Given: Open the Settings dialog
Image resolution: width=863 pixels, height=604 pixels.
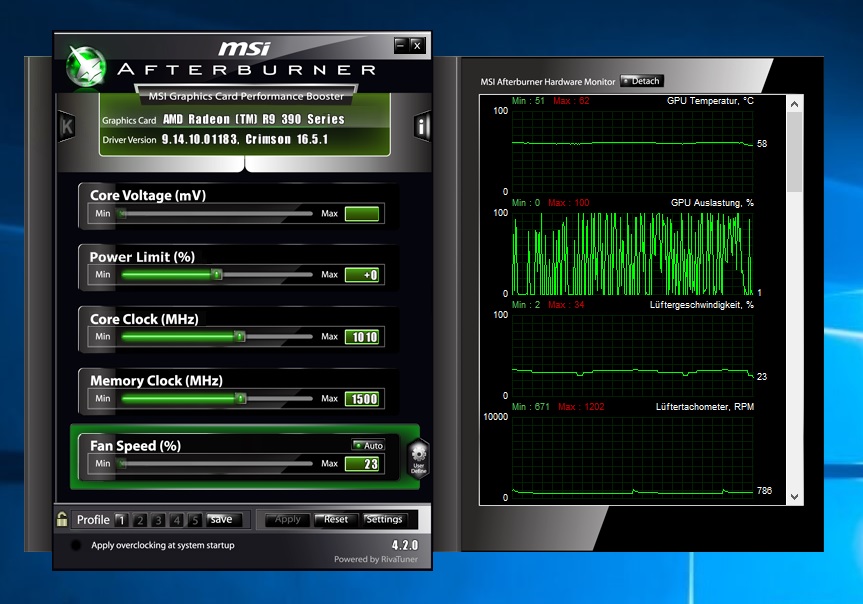Looking at the screenshot, I should pos(384,519).
